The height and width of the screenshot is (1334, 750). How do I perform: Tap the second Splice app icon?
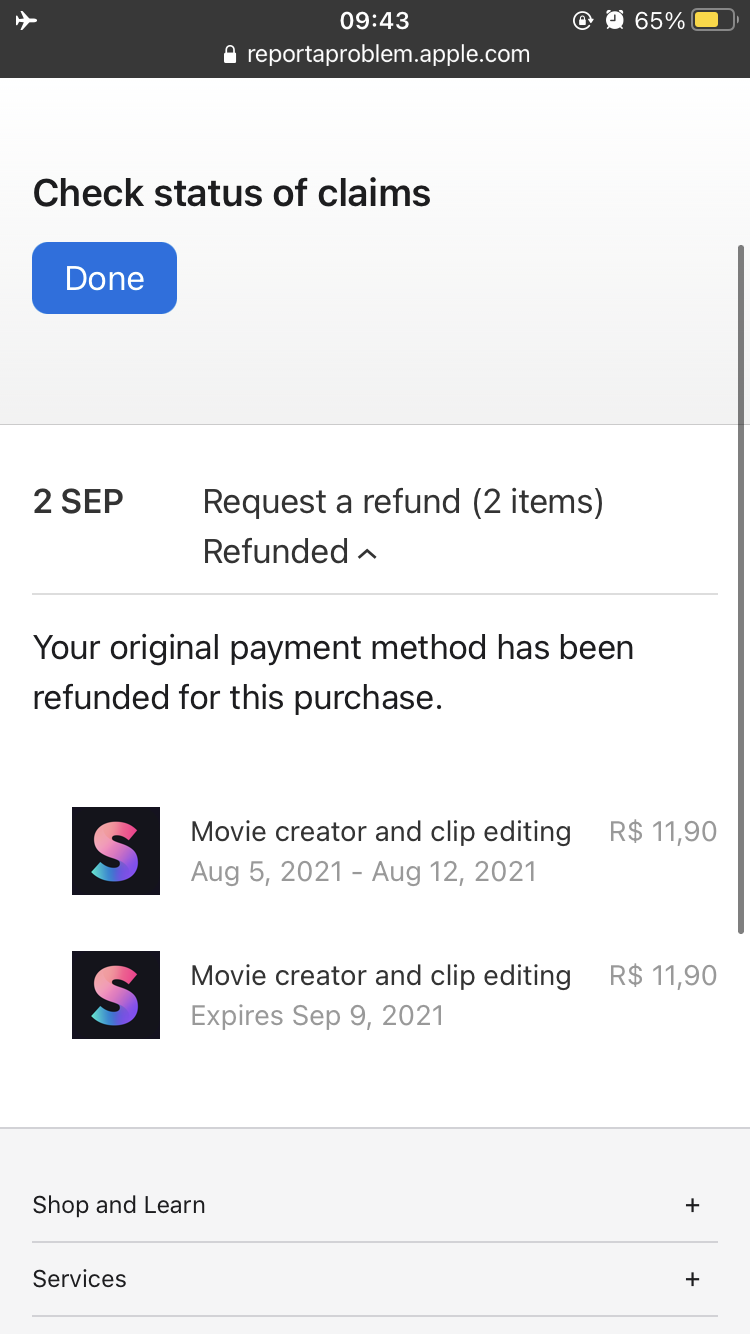(x=116, y=995)
